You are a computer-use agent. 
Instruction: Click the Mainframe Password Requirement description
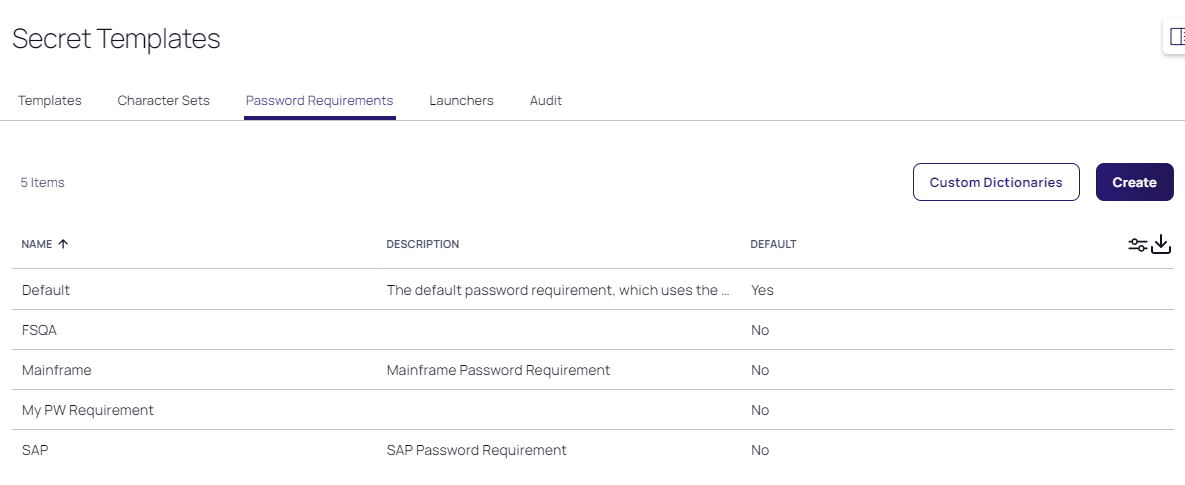coord(497,370)
